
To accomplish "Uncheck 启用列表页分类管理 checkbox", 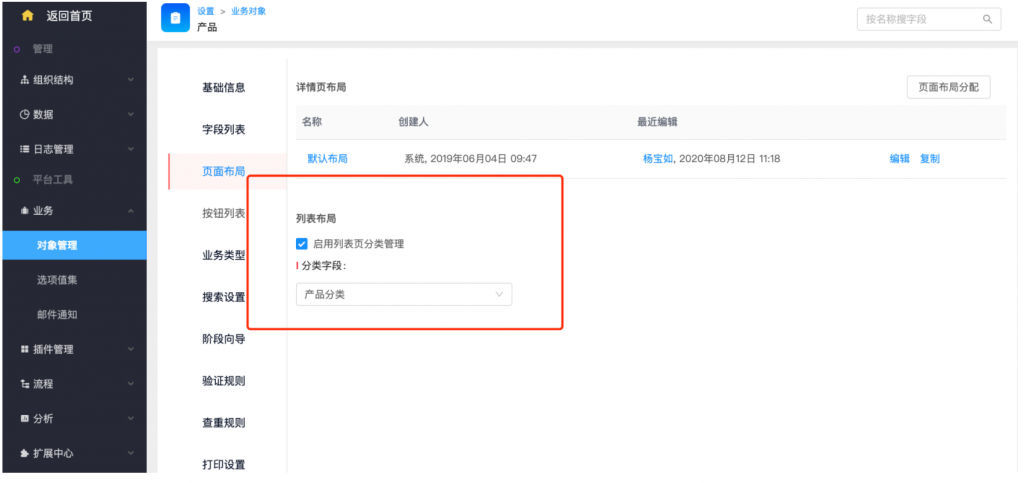I will (x=302, y=243).
